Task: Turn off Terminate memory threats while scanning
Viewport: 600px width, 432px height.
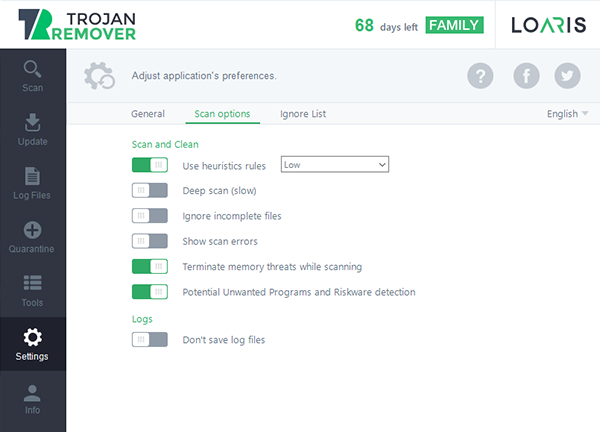Action: pos(150,267)
